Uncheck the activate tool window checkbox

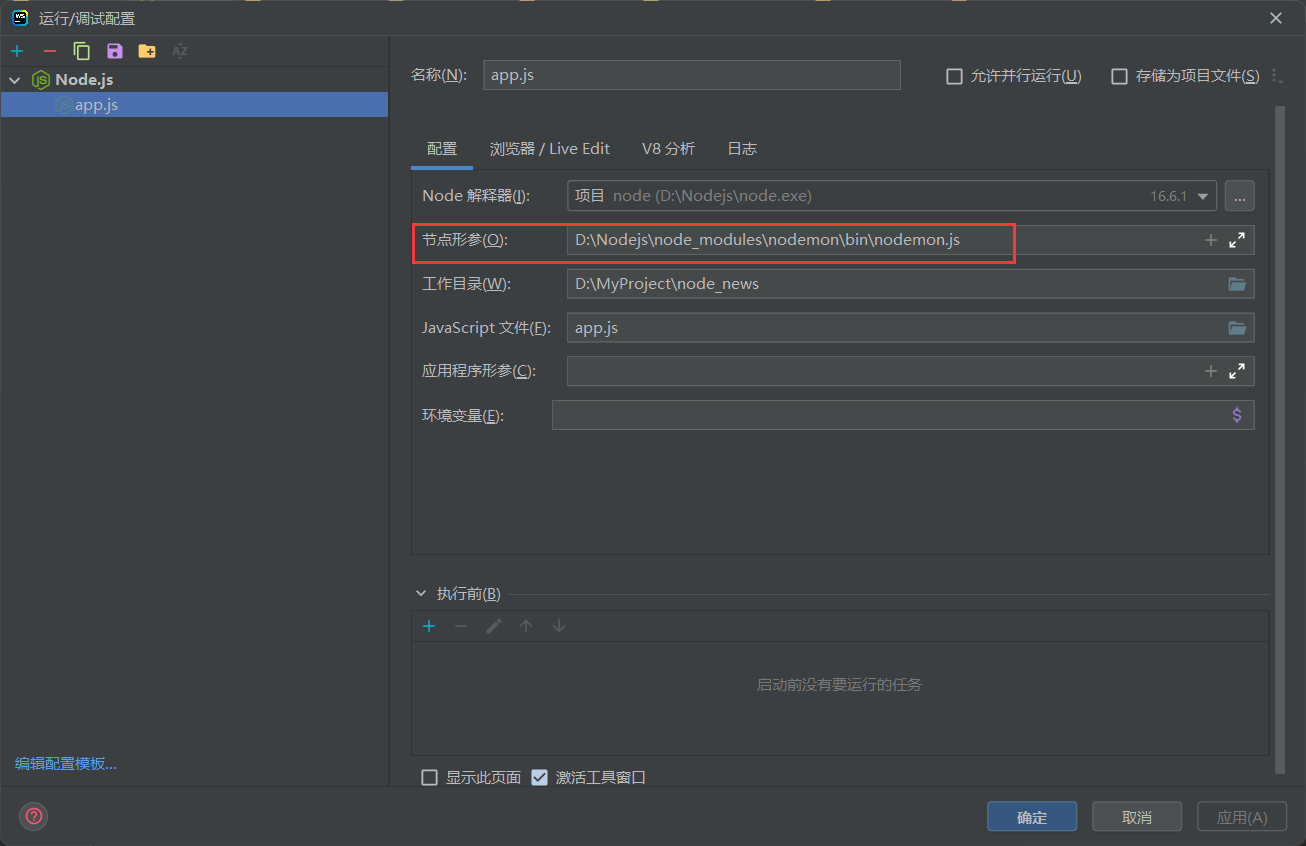[540, 777]
